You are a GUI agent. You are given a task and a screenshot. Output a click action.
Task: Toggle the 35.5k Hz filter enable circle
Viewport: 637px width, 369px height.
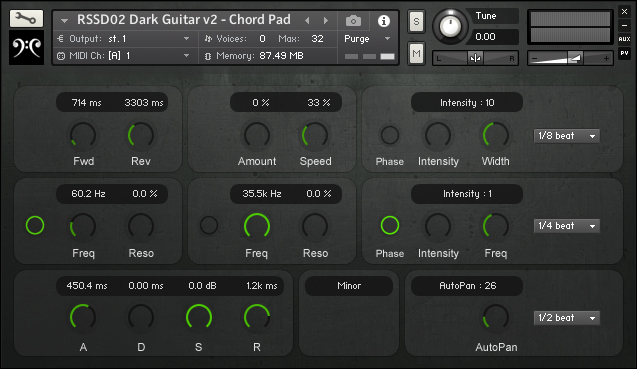click(209, 225)
